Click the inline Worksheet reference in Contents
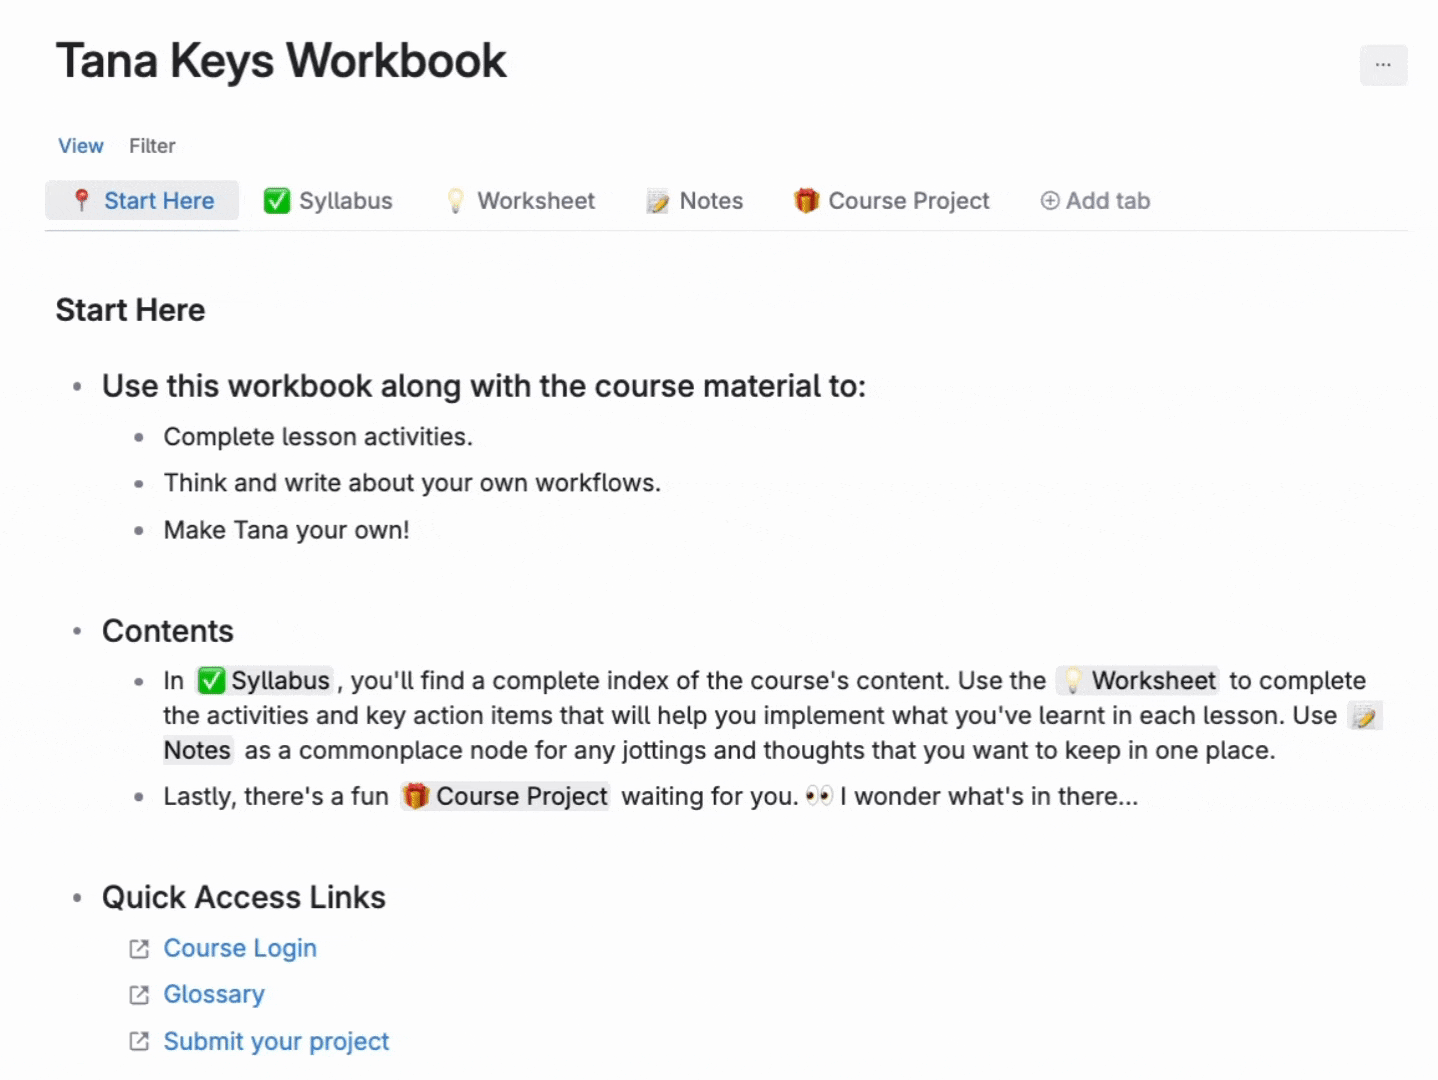The height and width of the screenshot is (1080, 1438). coord(1138,681)
